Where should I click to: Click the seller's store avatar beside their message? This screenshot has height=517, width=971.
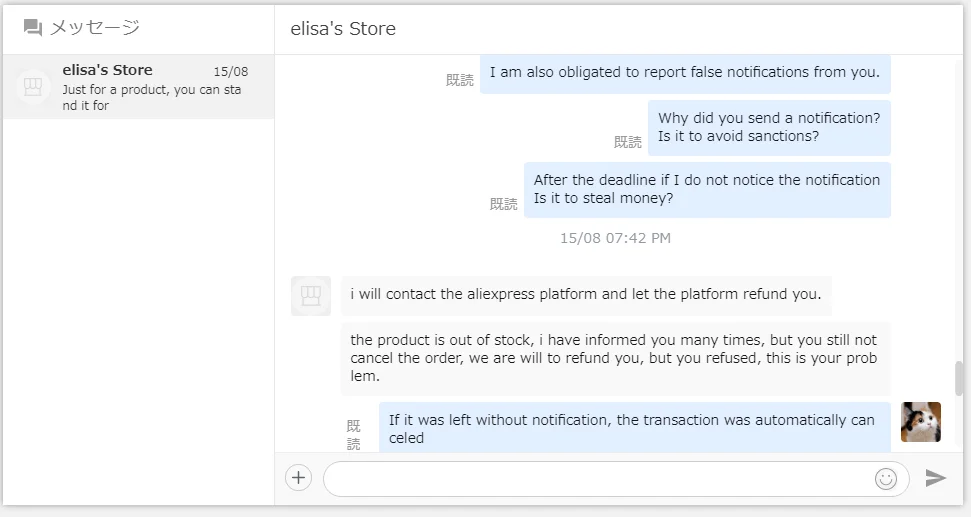311,296
